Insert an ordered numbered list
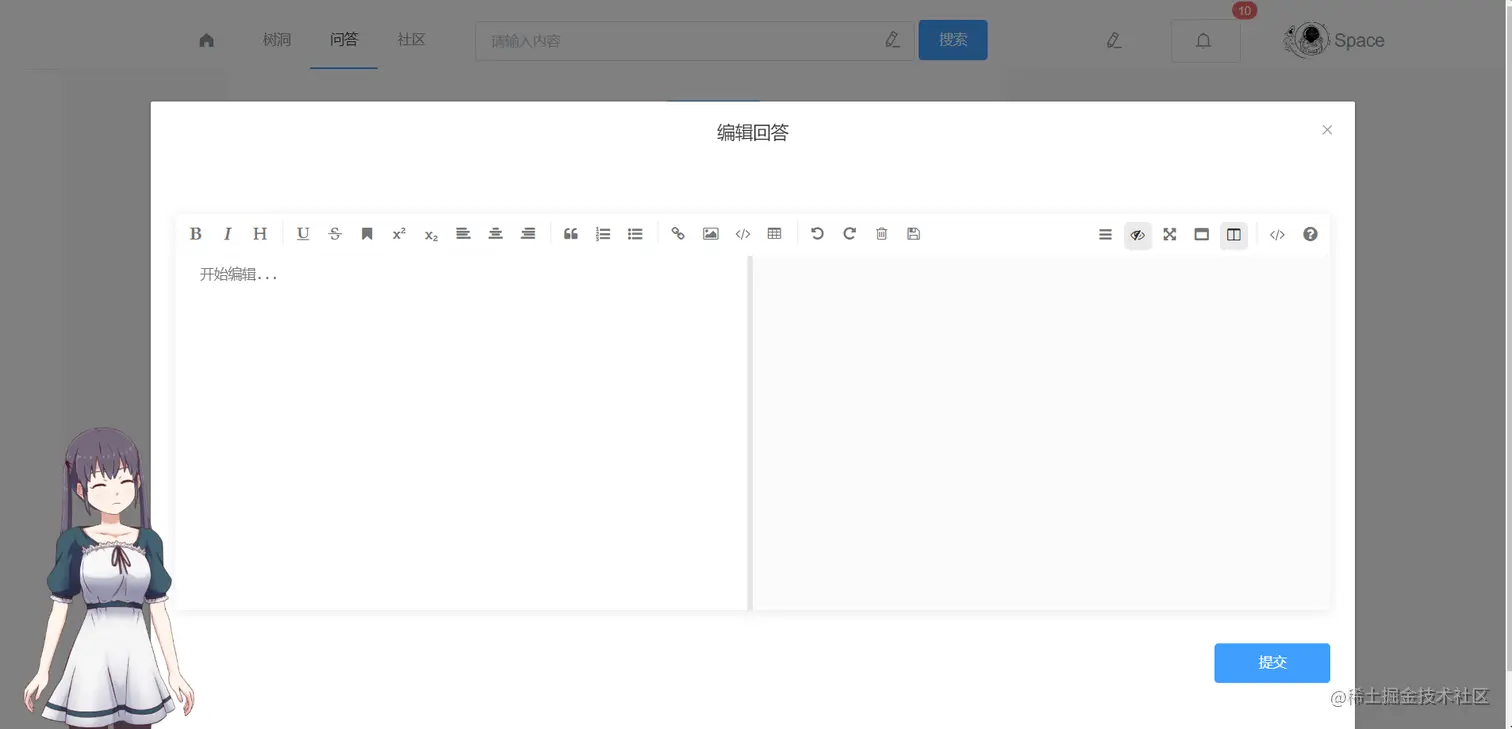Viewport: 1512px width, 729px height. (x=603, y=234)
